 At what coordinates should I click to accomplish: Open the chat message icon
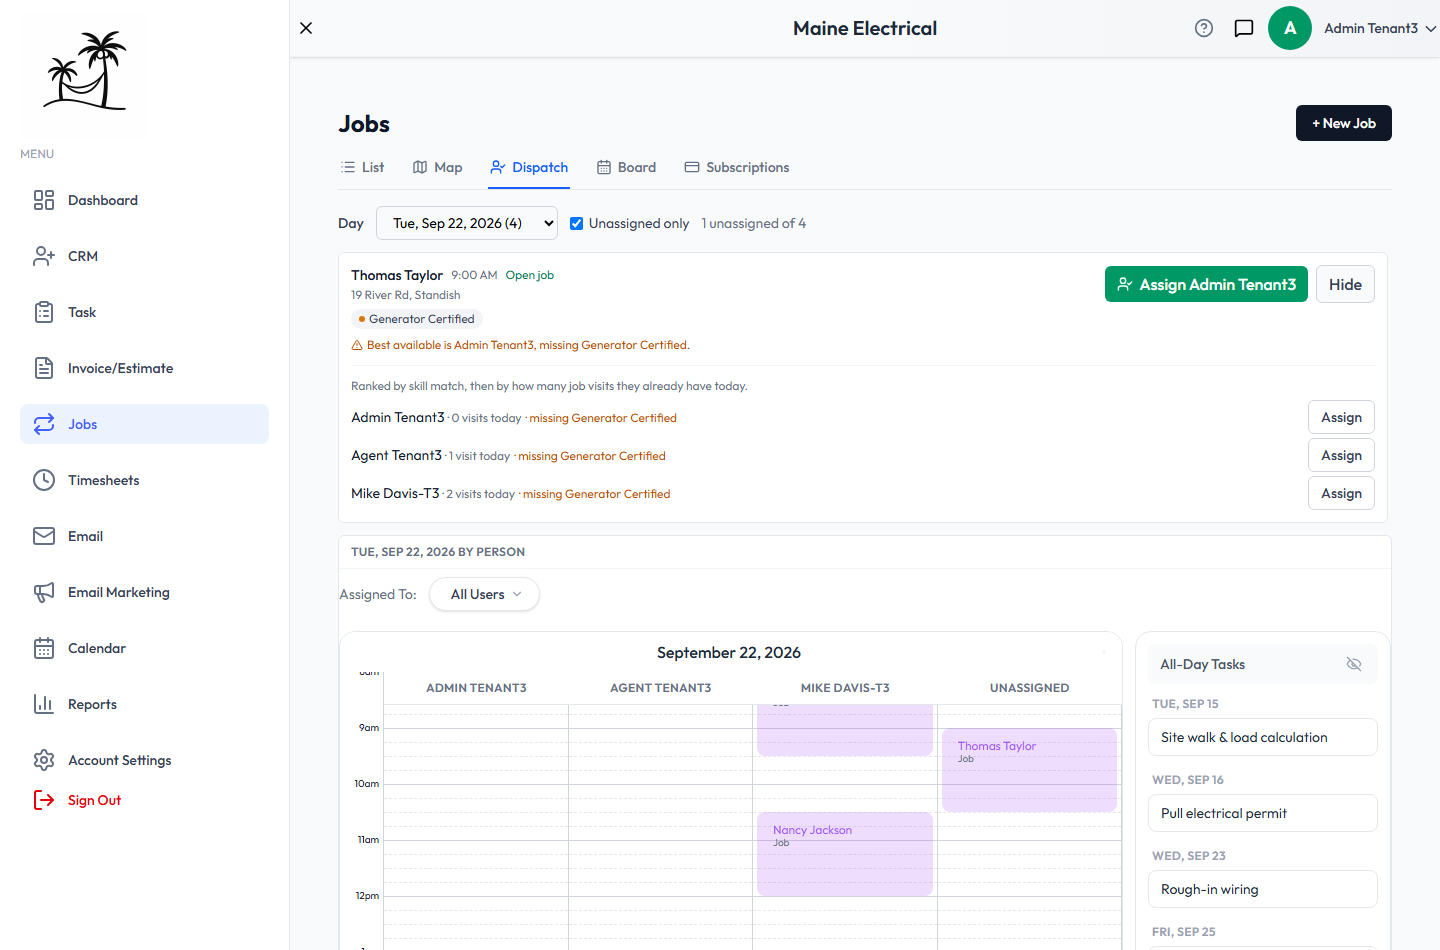[x=1244, y=28]
